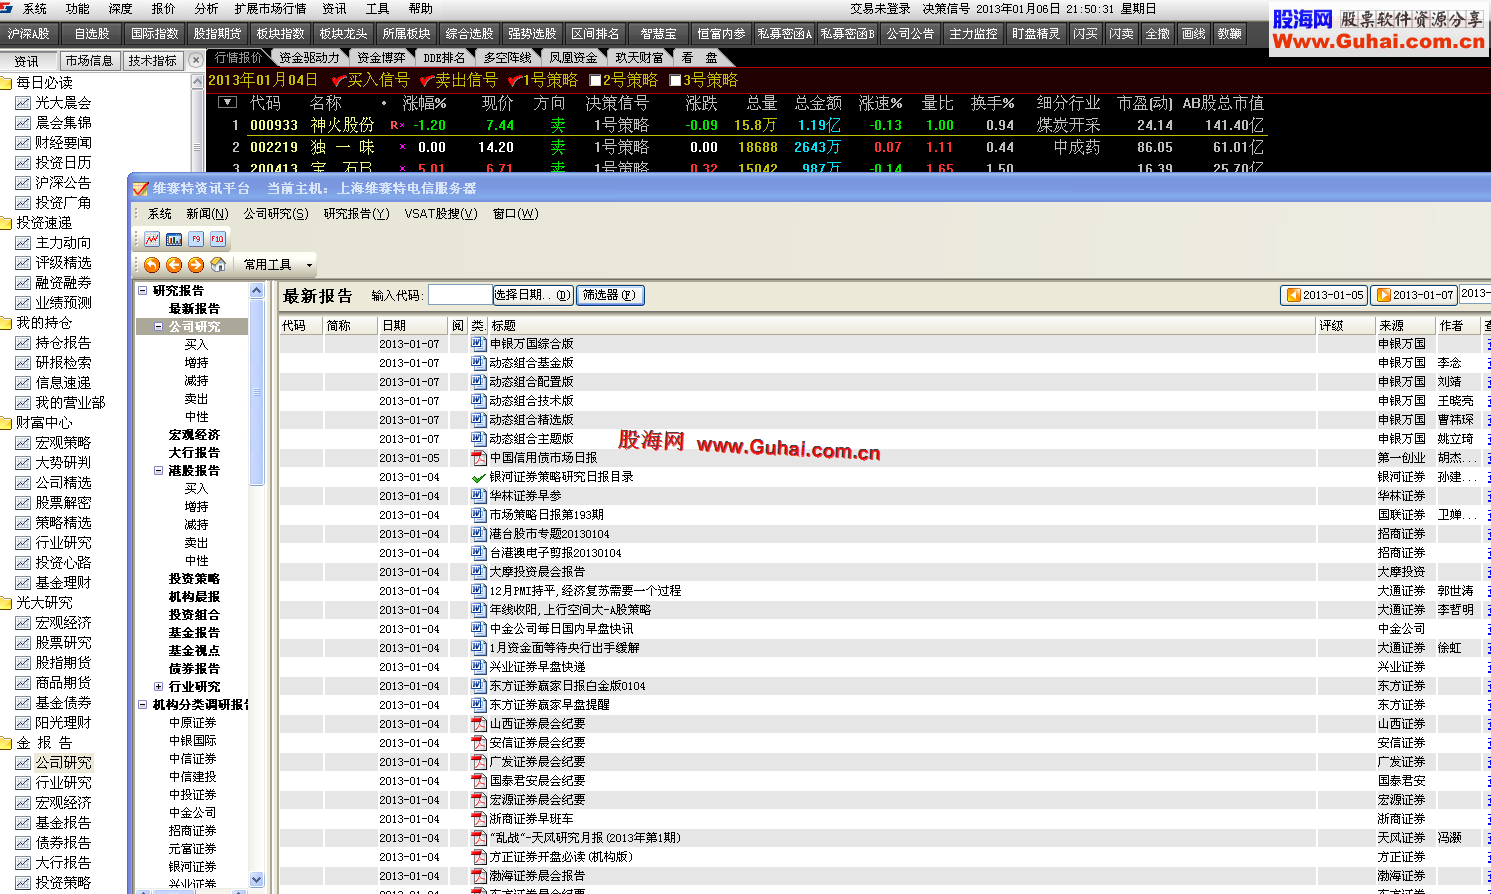The height and width of the screenshot is (894, 1491).
Task: Click the green check icon beside 银河证券策略研究日报目录
Action: pyautogui.click(x=479, y=477)
